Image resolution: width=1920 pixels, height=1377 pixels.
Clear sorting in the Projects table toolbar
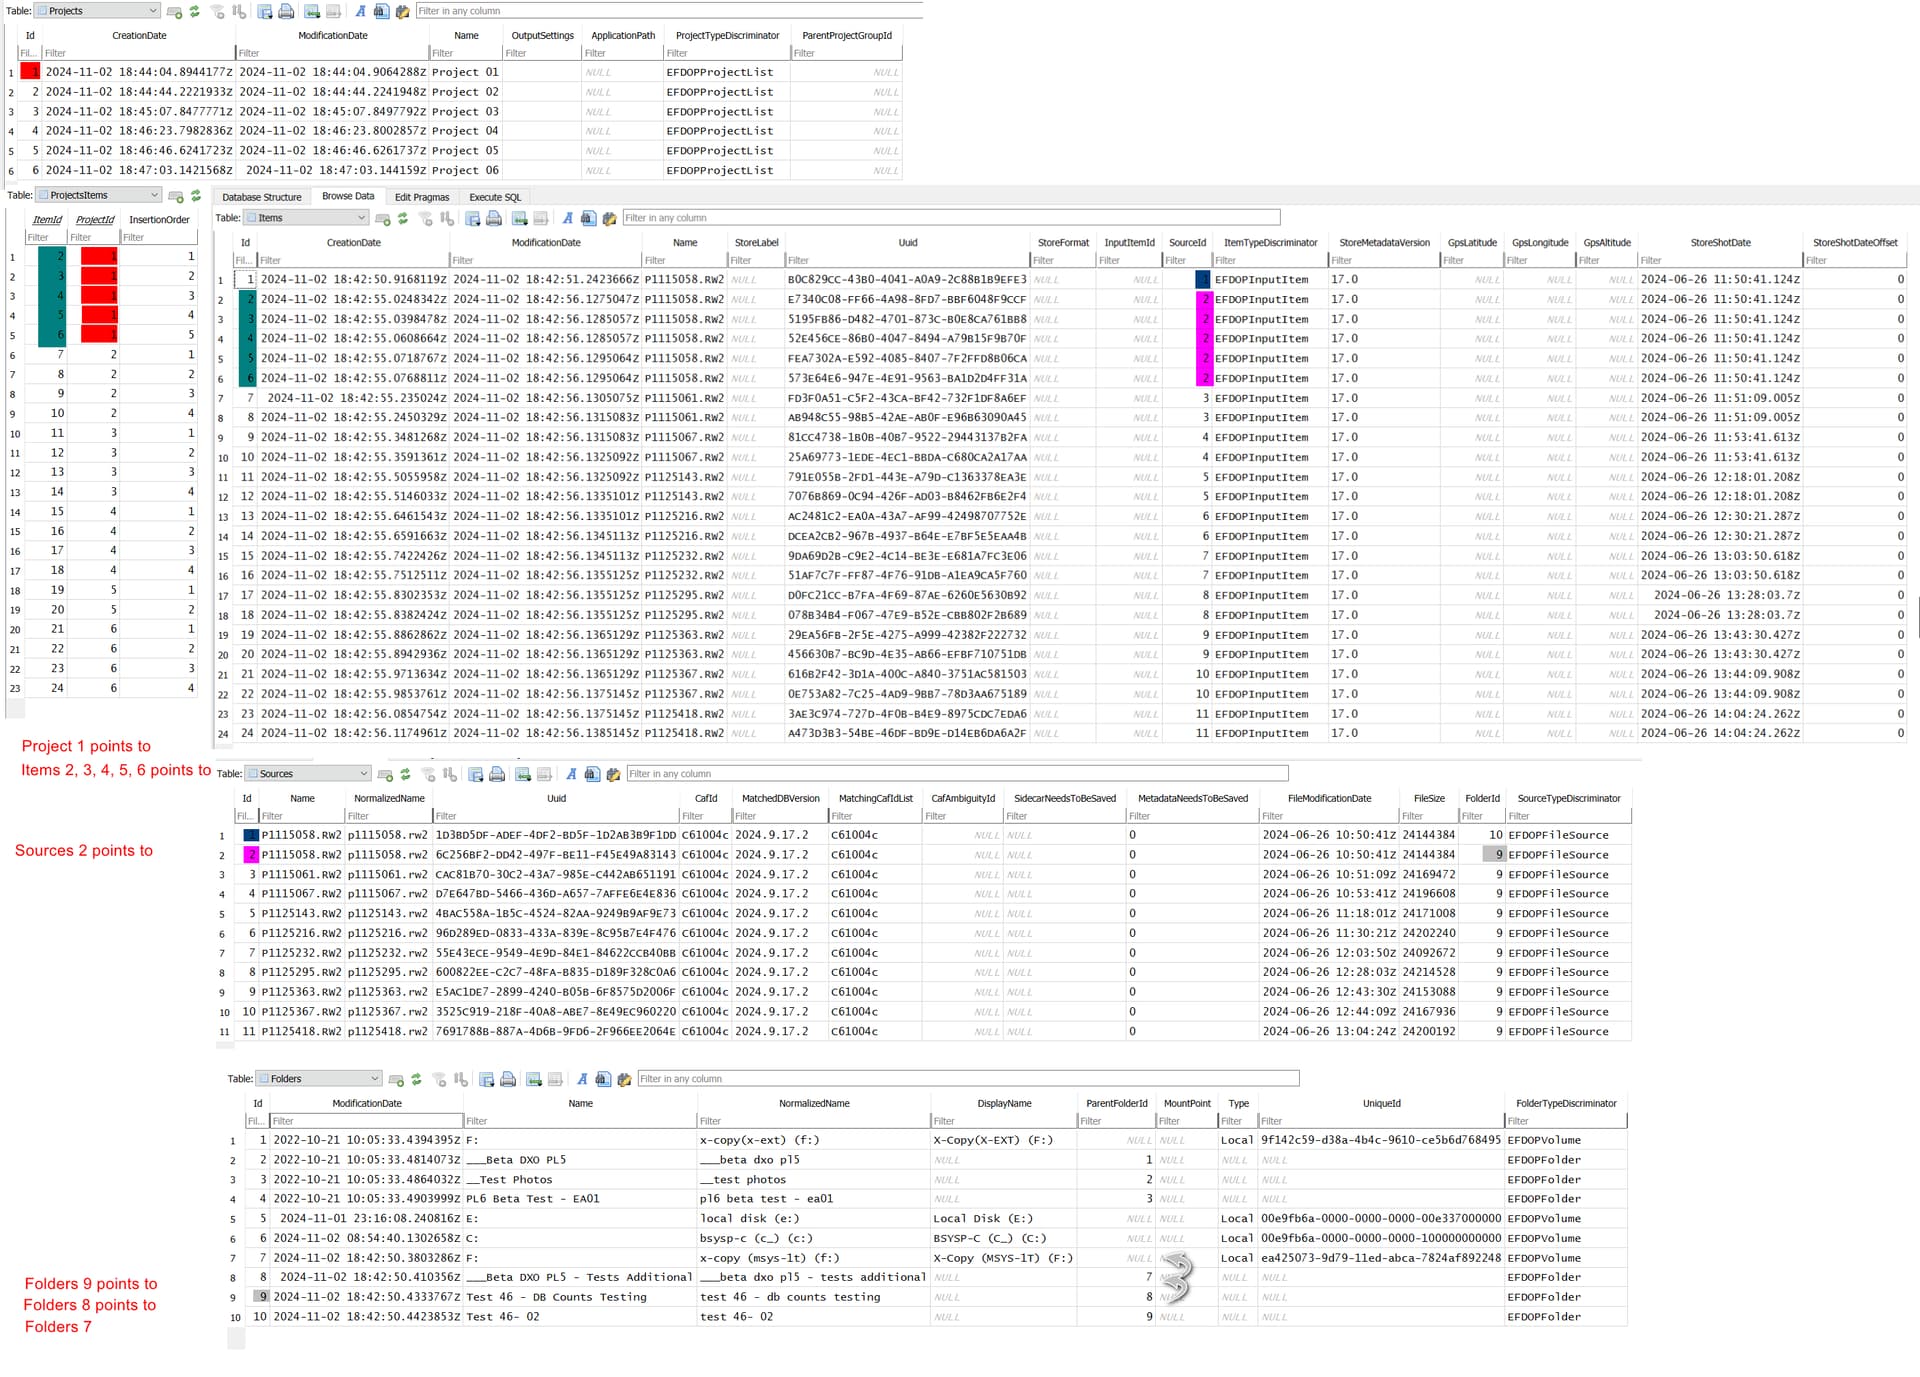click(x=239, y=11)
